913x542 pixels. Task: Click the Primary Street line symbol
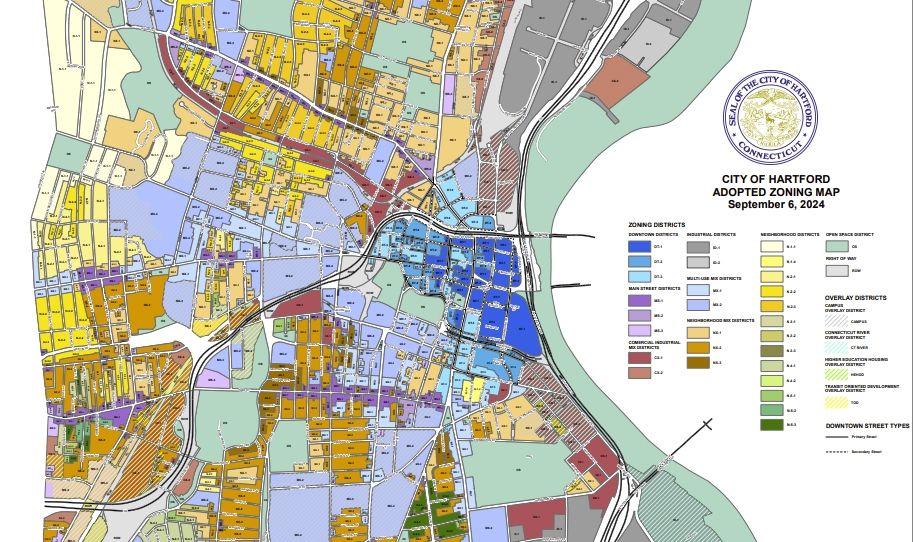[x=836, y=437]
